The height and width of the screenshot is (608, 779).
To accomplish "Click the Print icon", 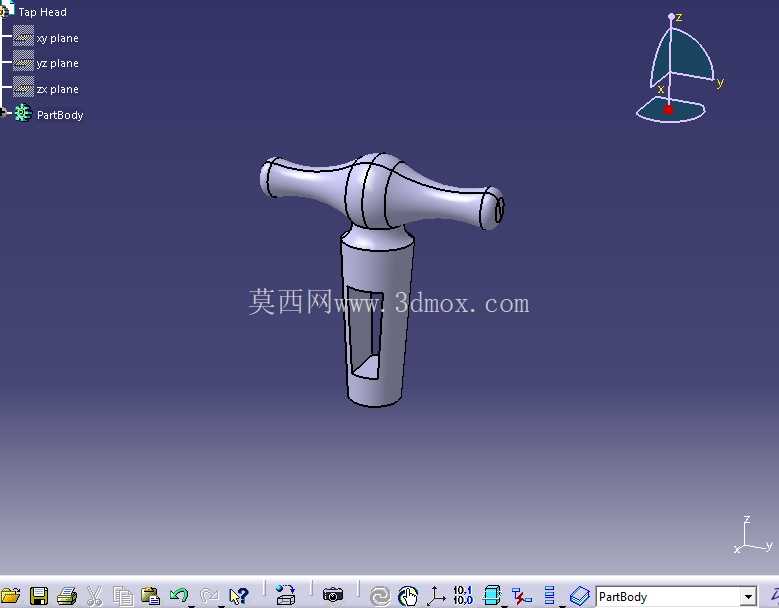I will tap(67, 596).
